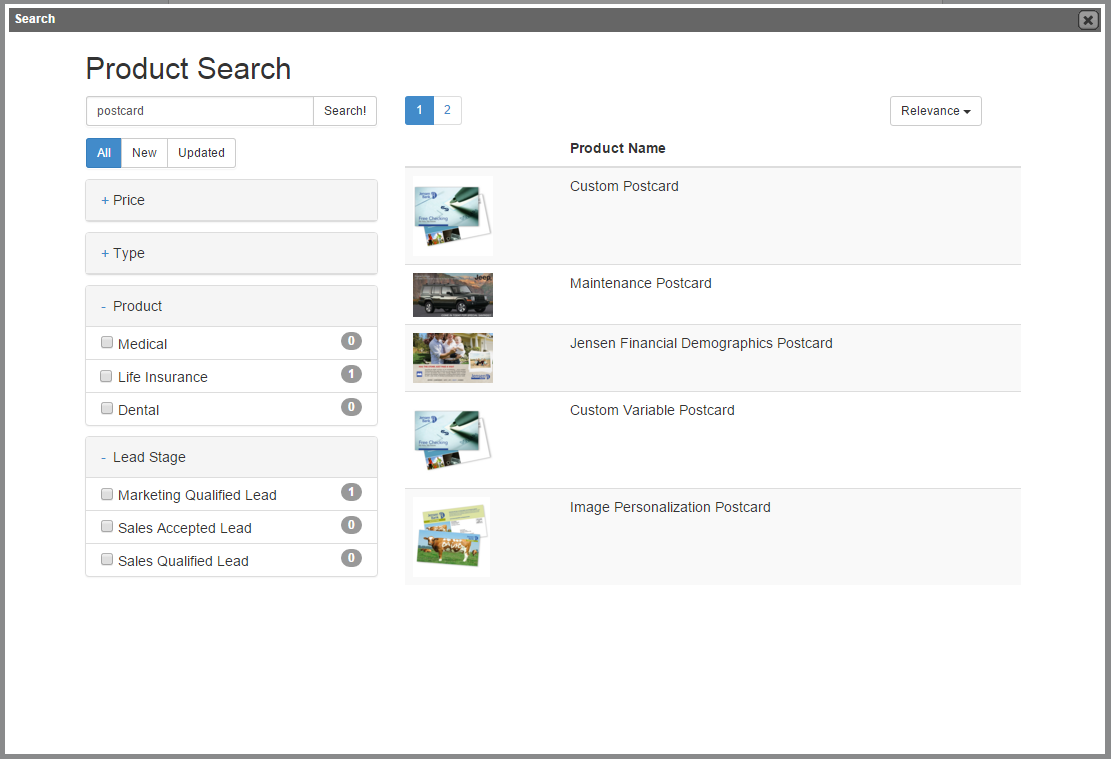Open the Custom Postcard product link
This screenshot has width=1111, height=759.
coord(624,186)
